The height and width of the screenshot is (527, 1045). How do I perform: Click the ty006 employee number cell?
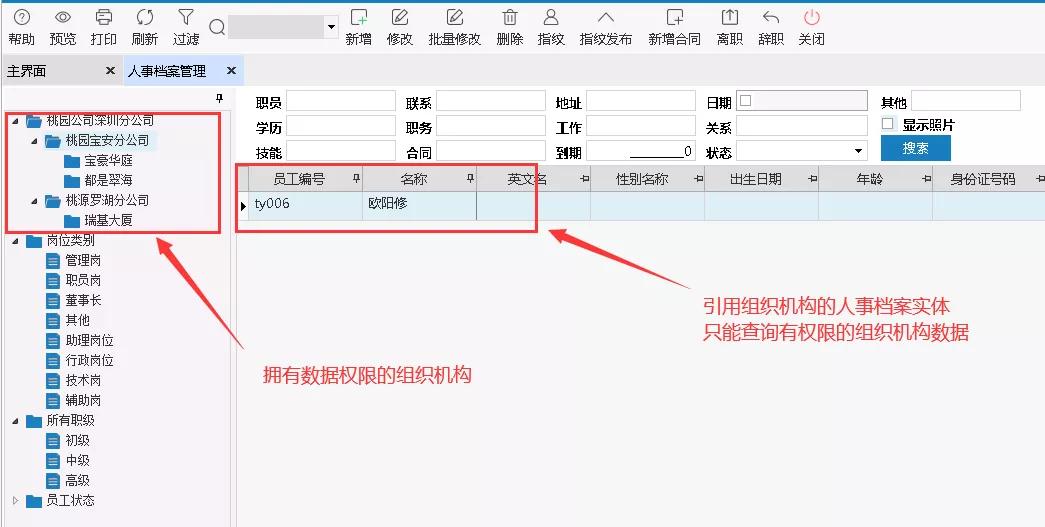pyautogui.click(x=306, y=205)
